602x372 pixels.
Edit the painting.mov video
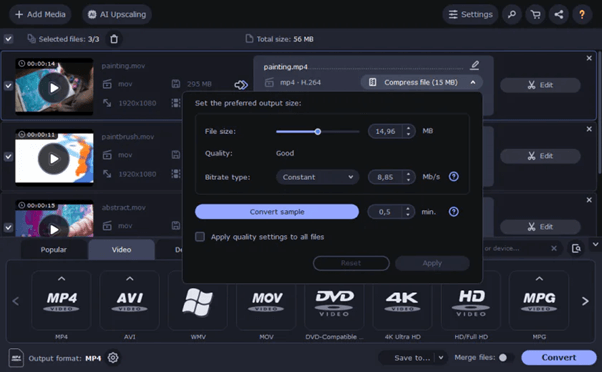(540, 85)
